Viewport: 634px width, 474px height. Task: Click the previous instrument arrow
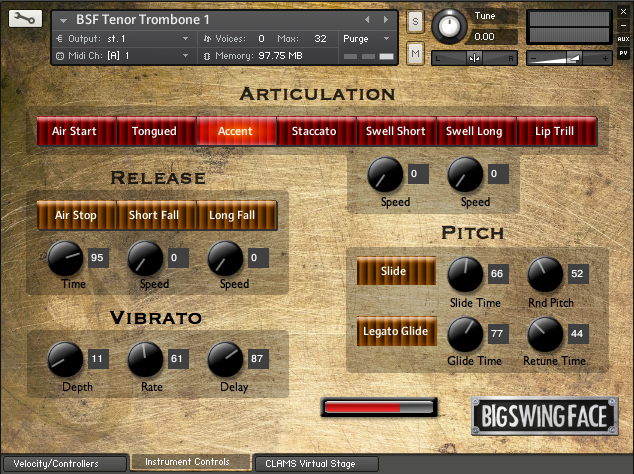367,19
